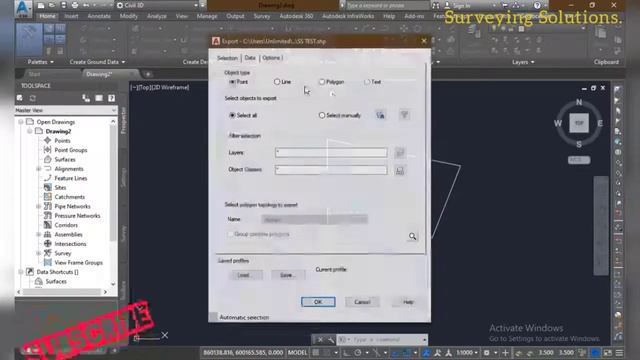Open status bar customization menu icon
Image resolution: width=640 pixels, height=360 pixels.
[619, 353]
